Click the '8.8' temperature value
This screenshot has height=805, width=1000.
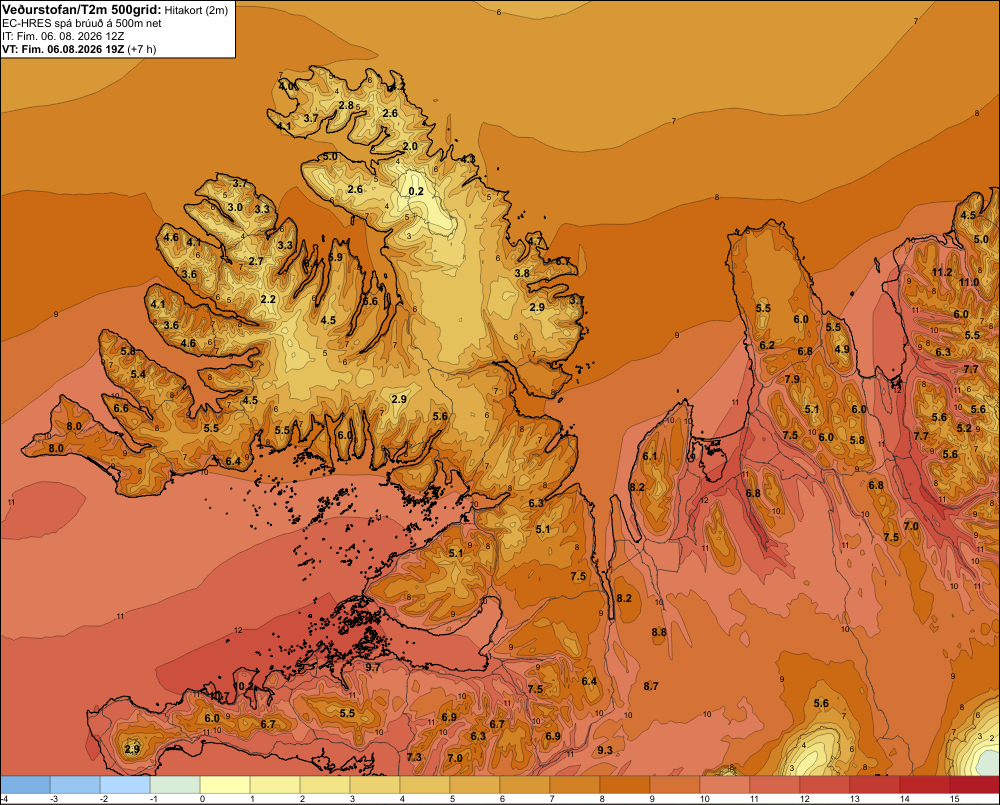[x=659, y=632]
